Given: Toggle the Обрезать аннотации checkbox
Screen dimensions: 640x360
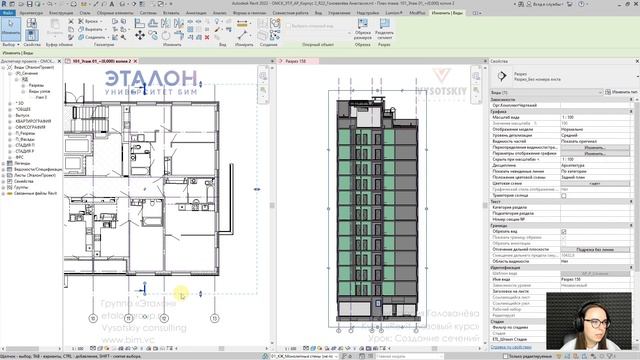Looking at the screenshot, I should click(564, 243).
